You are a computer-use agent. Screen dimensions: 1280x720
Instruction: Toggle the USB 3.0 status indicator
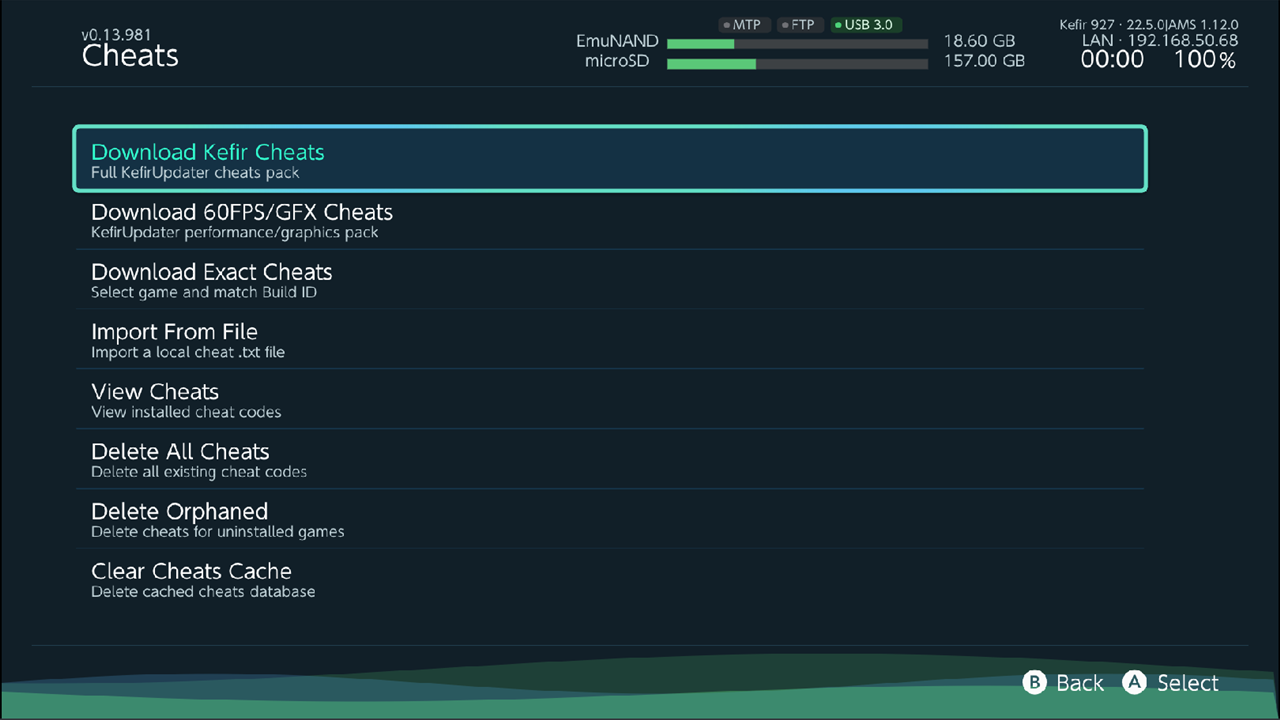867,25
